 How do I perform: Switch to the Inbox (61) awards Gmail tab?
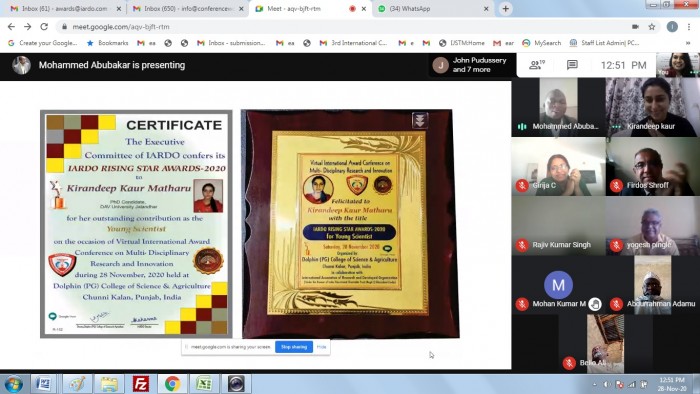65,8
